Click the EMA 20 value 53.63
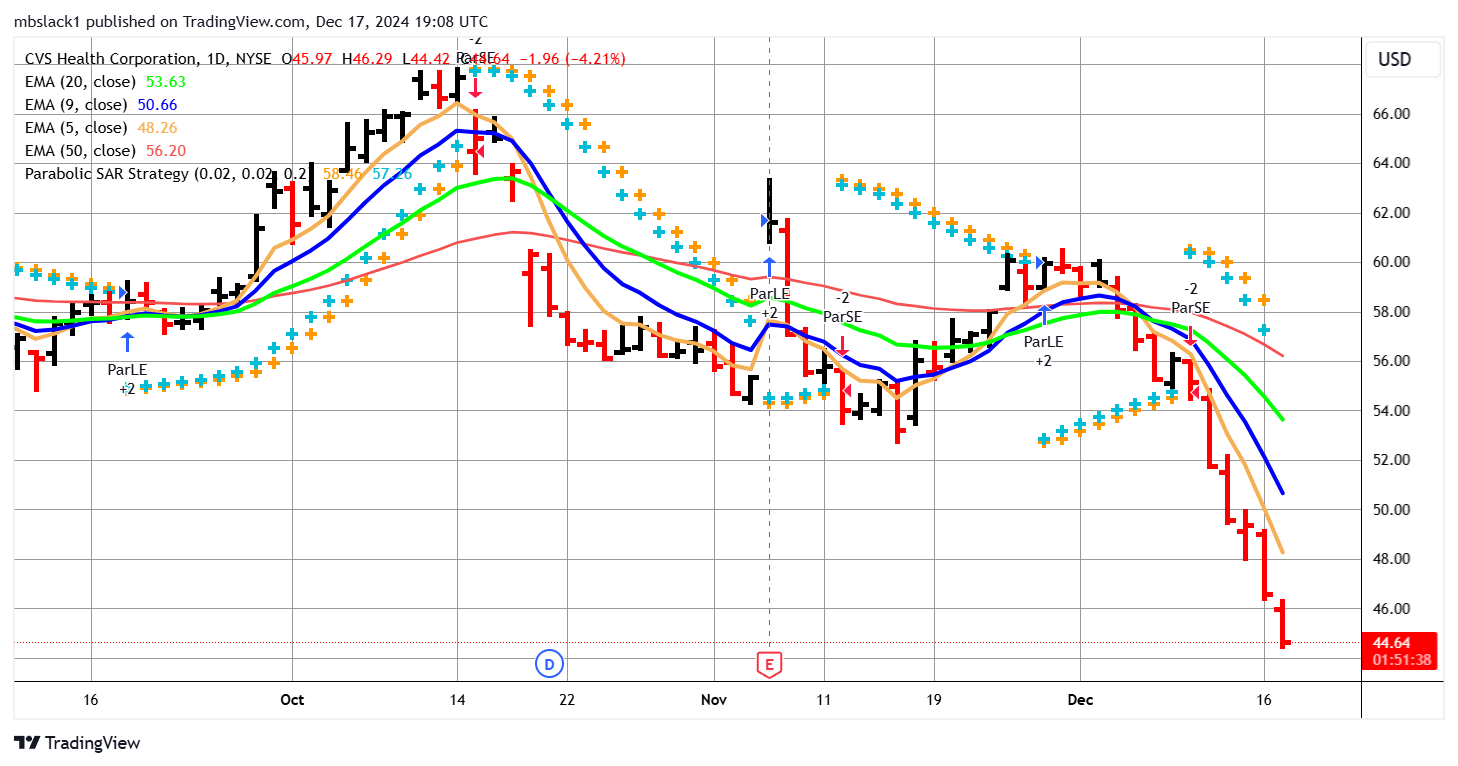The height and width of the screenshot is (766, 1458). (x=167, y=82)
